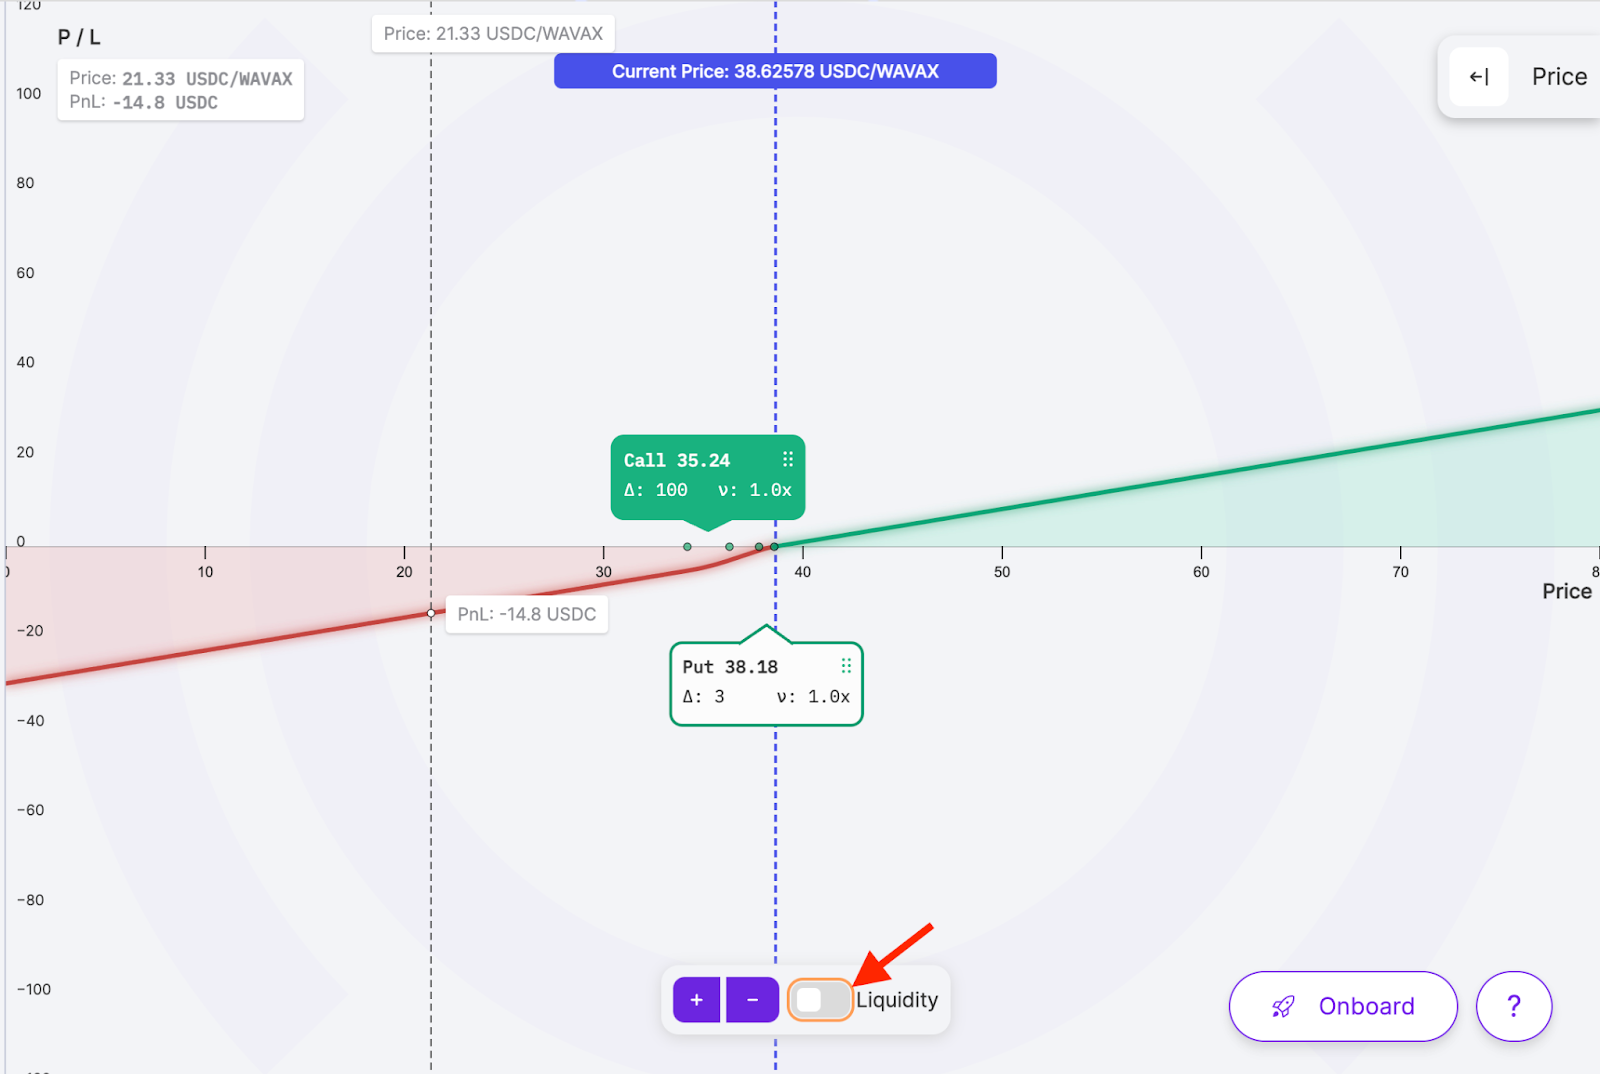Click the marker dot on the current price line
The image size is (1600, 1074).
point(775,547)
